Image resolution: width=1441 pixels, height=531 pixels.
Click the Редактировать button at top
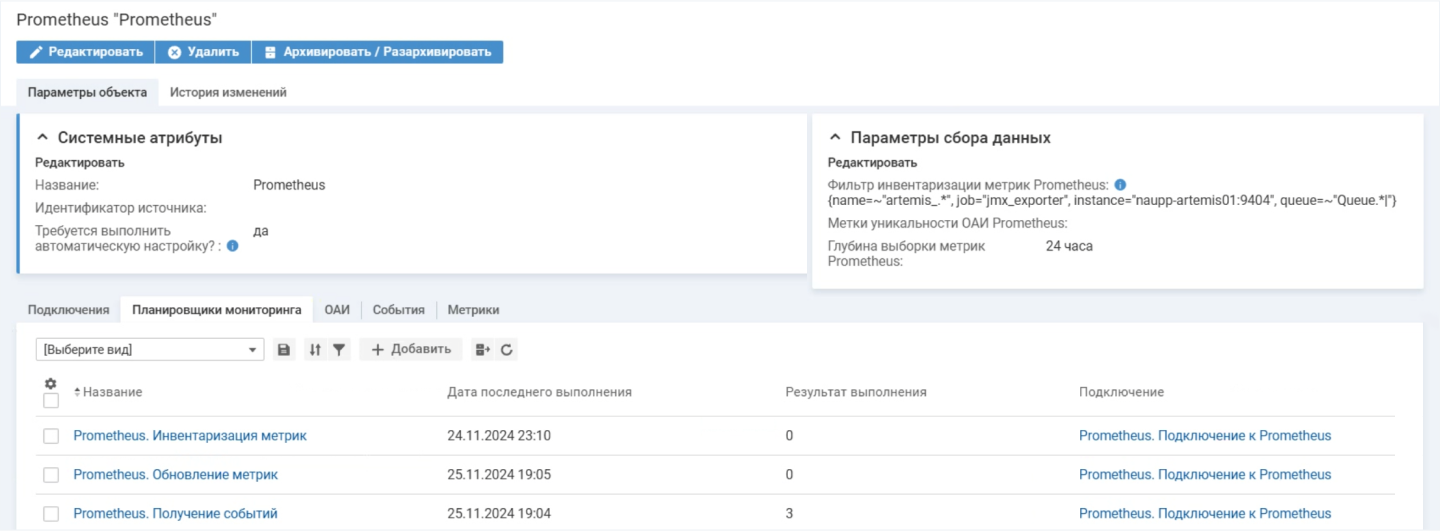(x=85, y=52)
